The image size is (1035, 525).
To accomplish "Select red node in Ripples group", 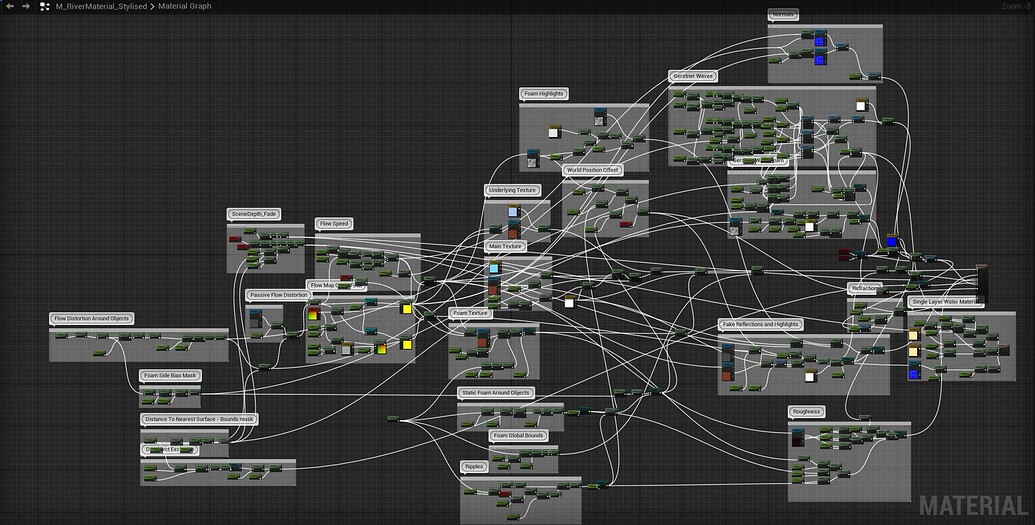I will [504, 493].
